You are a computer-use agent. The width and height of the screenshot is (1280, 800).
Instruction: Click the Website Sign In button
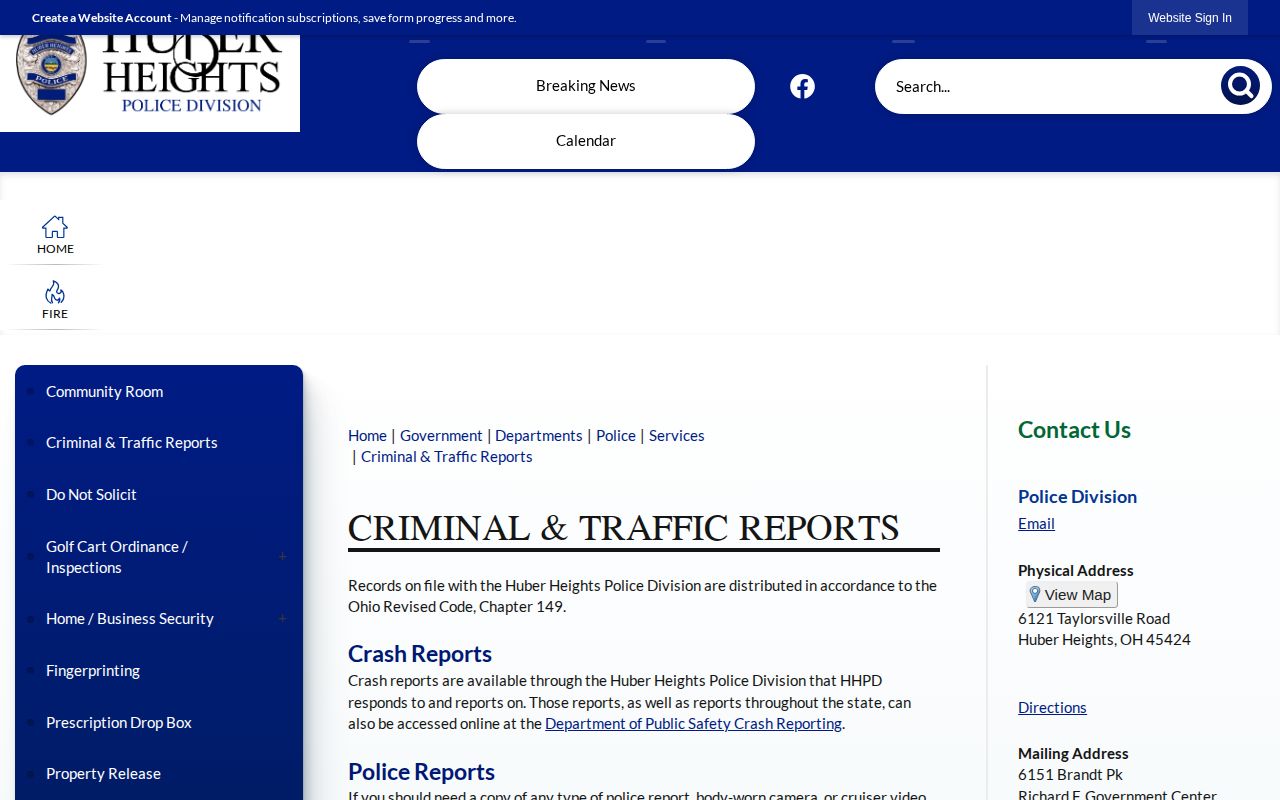pos(1190,17)
